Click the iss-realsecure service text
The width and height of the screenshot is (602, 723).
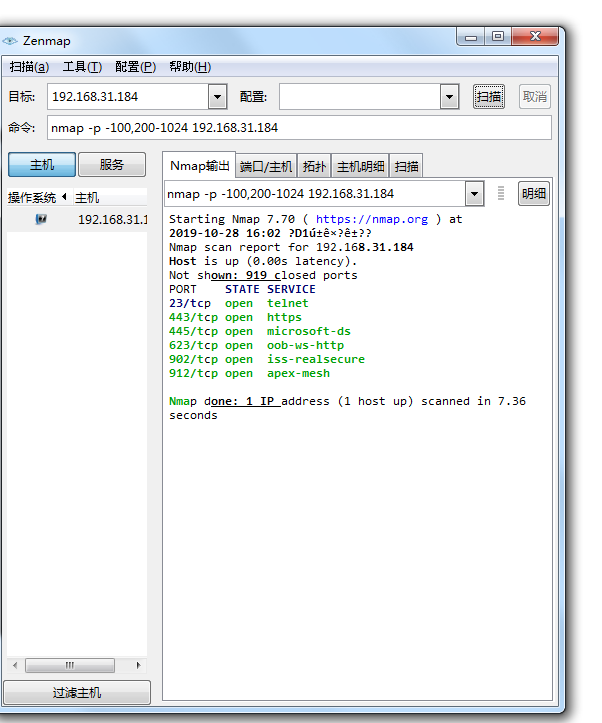tap(316, 359)
